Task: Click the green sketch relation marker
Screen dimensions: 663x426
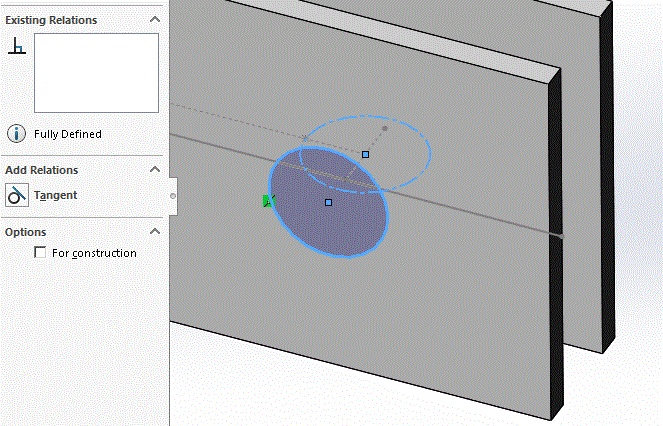Action: point(268,201)
